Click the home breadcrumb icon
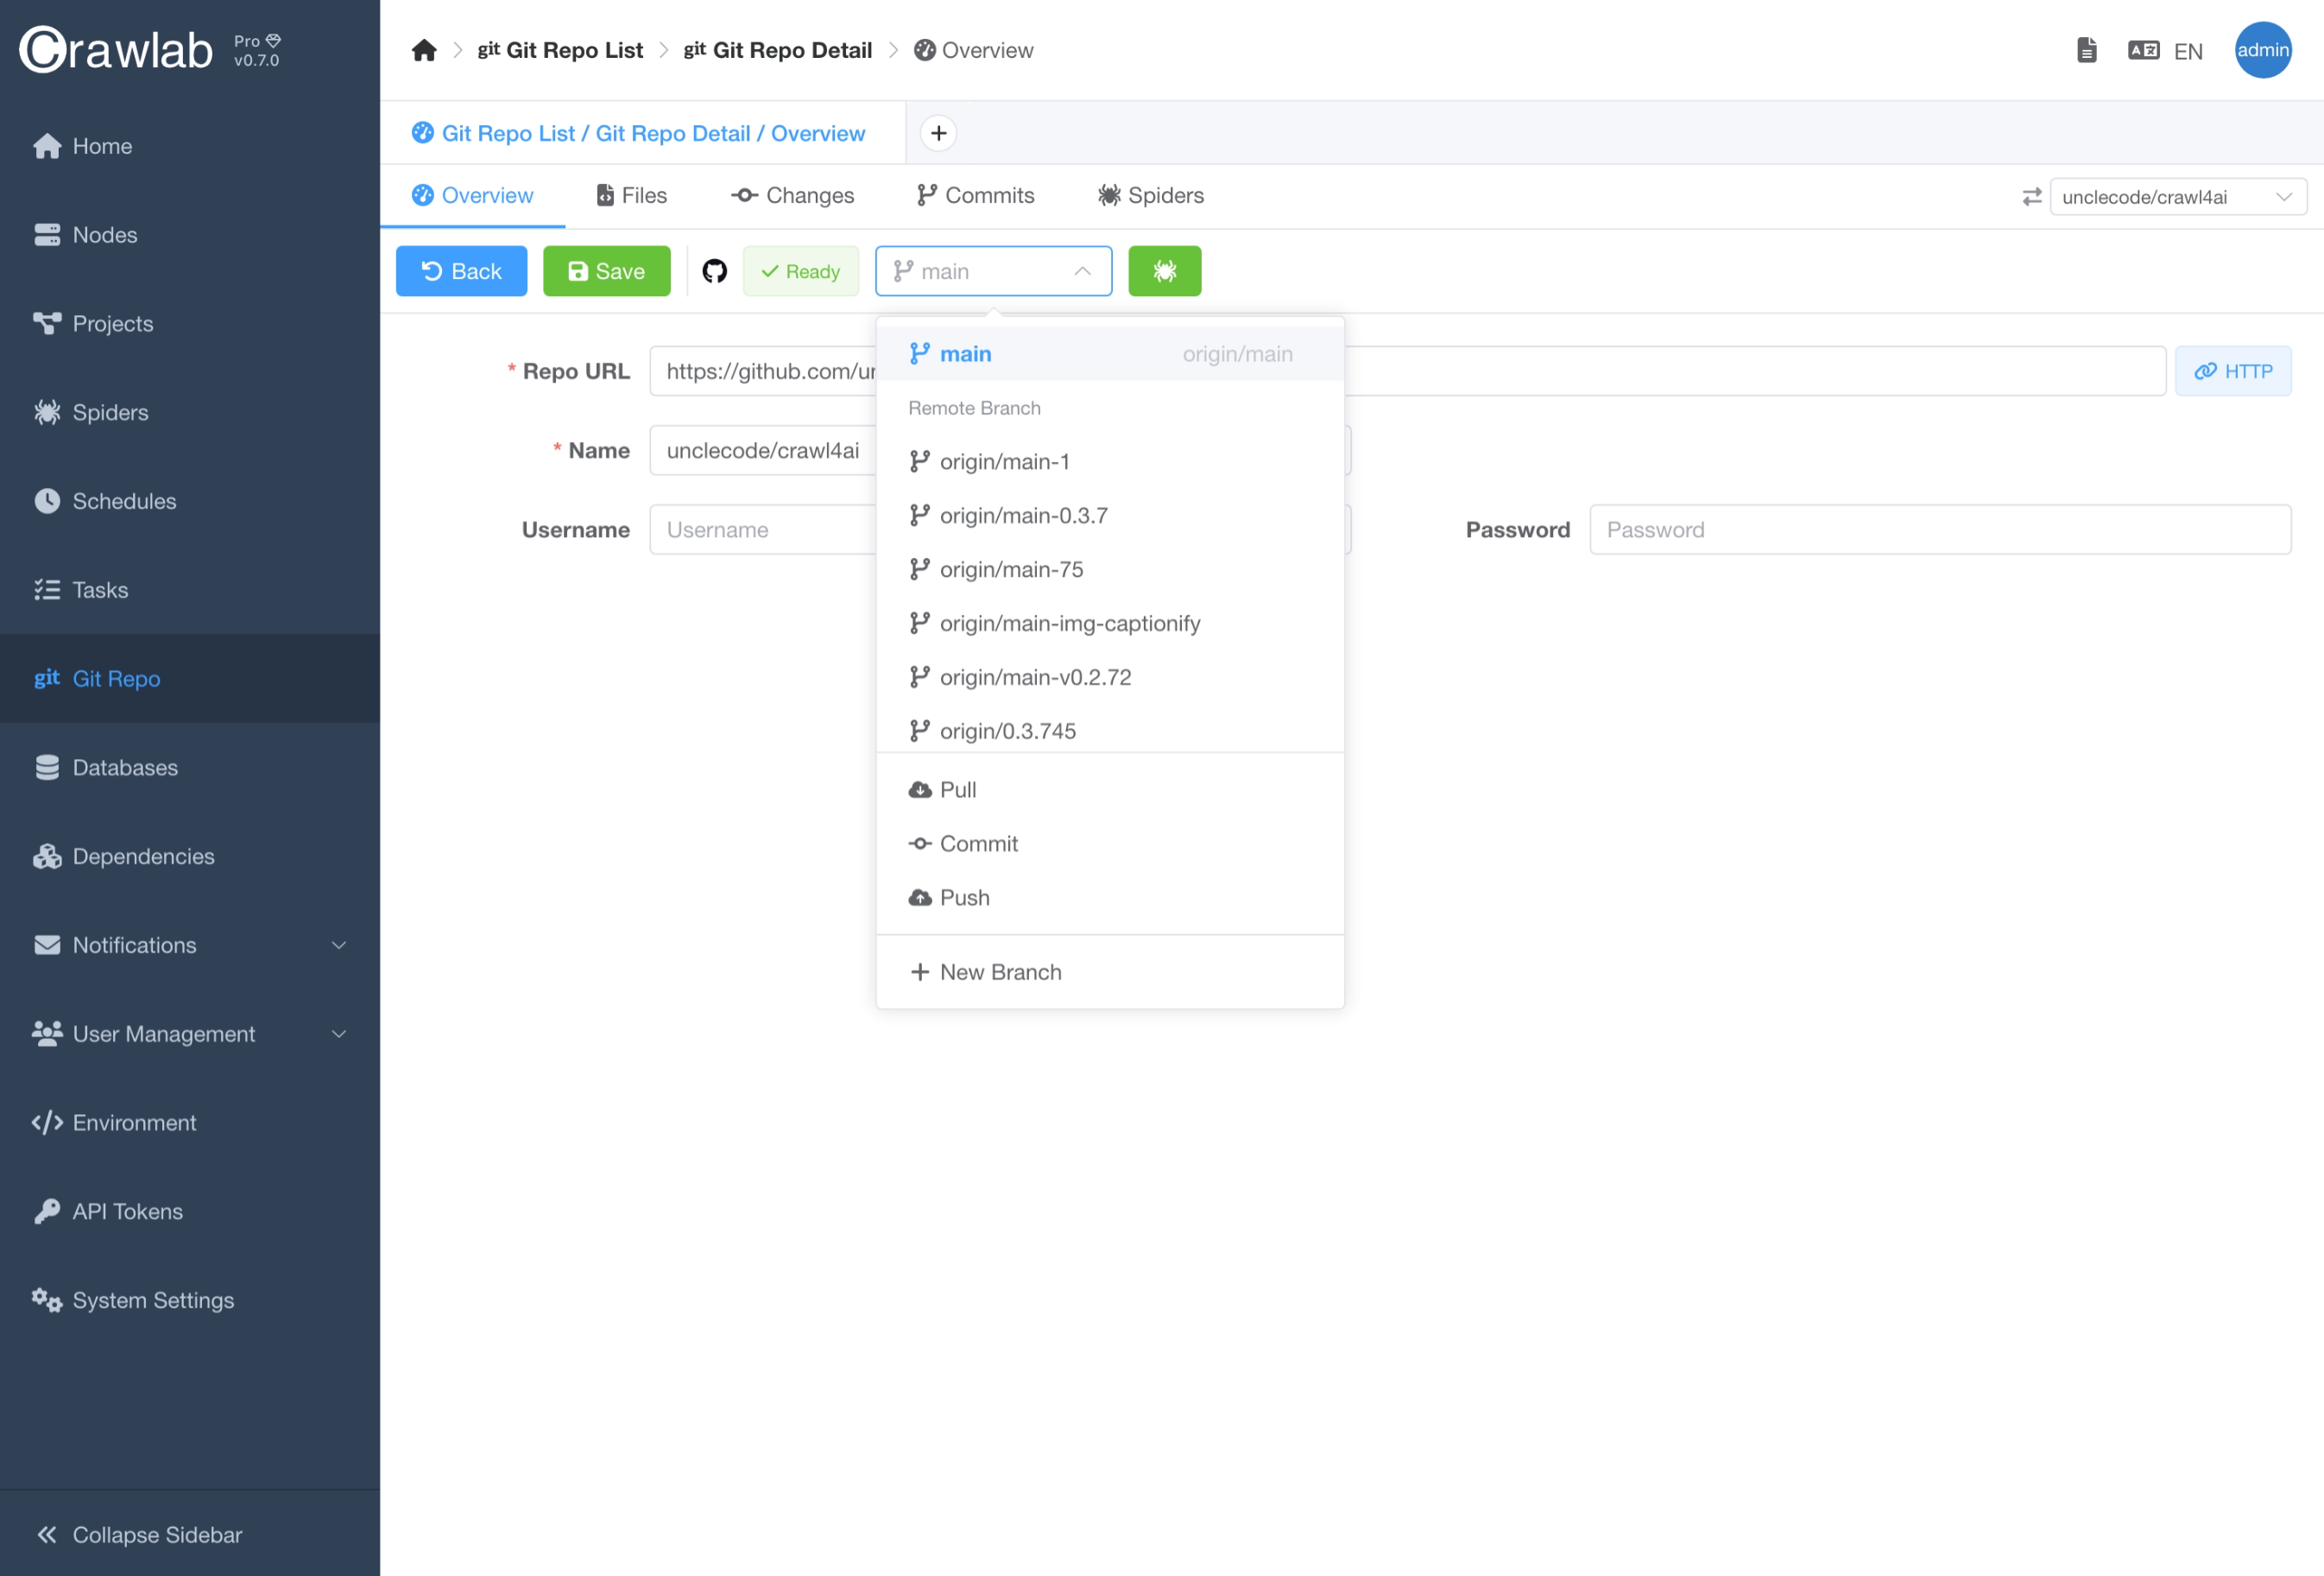The image size is (2324, 1576). tap(424, 50)
